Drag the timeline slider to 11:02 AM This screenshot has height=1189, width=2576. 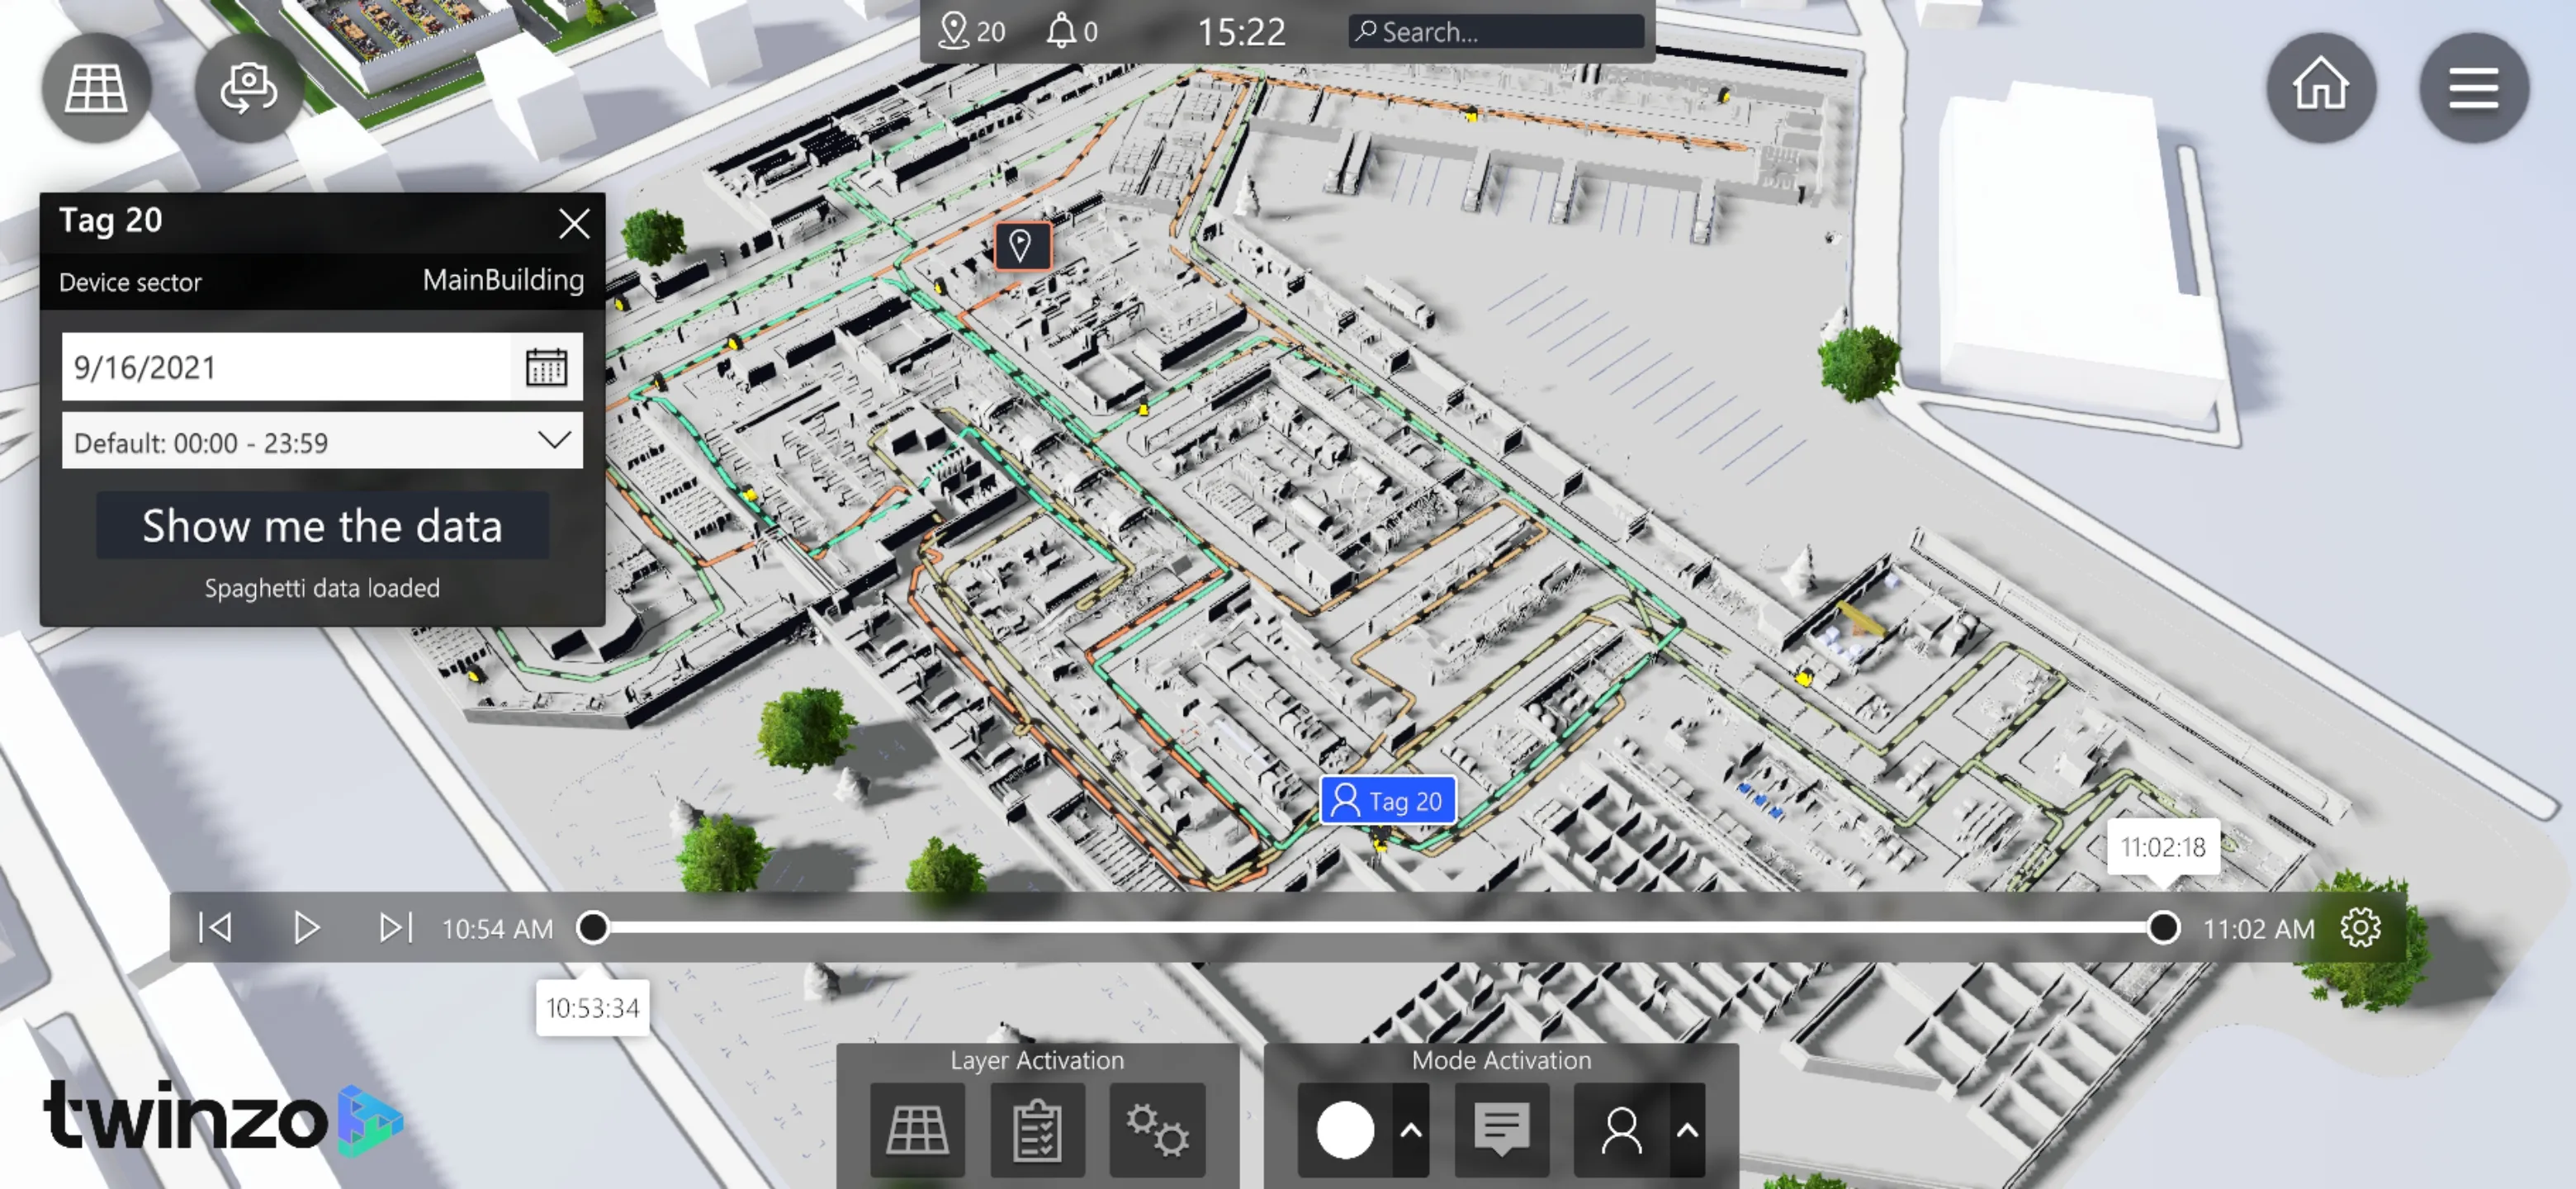[x=2162, y=928]
